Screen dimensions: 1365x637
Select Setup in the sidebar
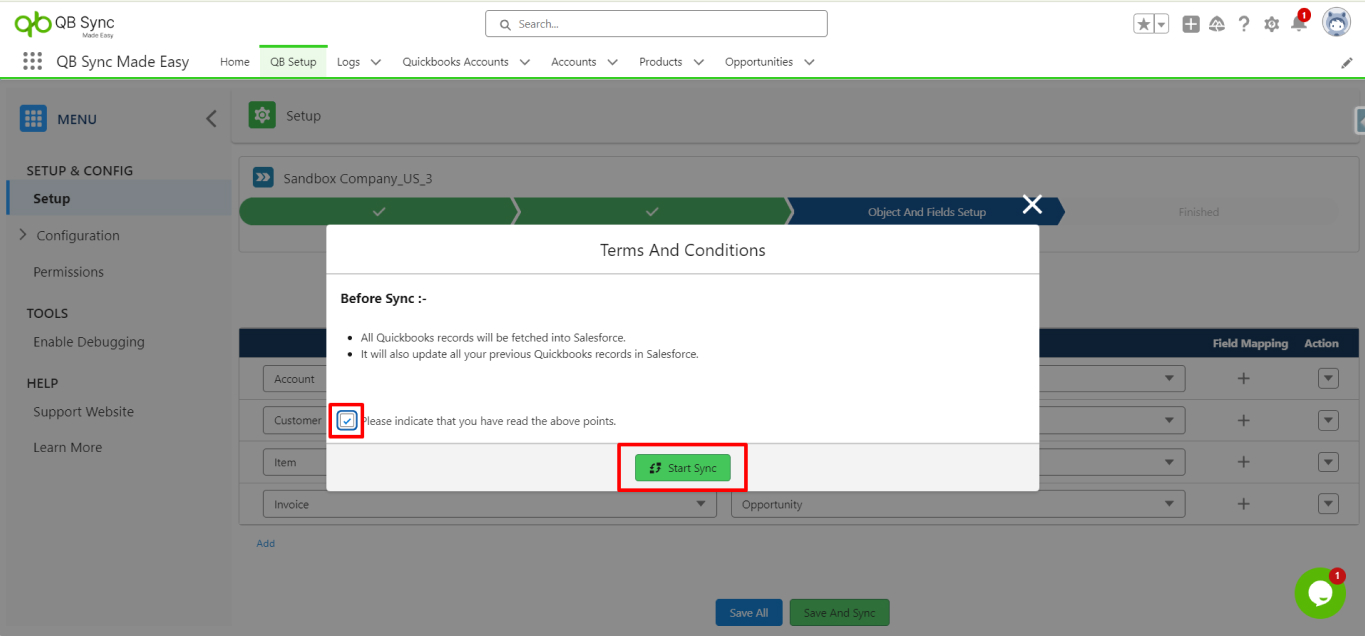click(x=119, y=198)
